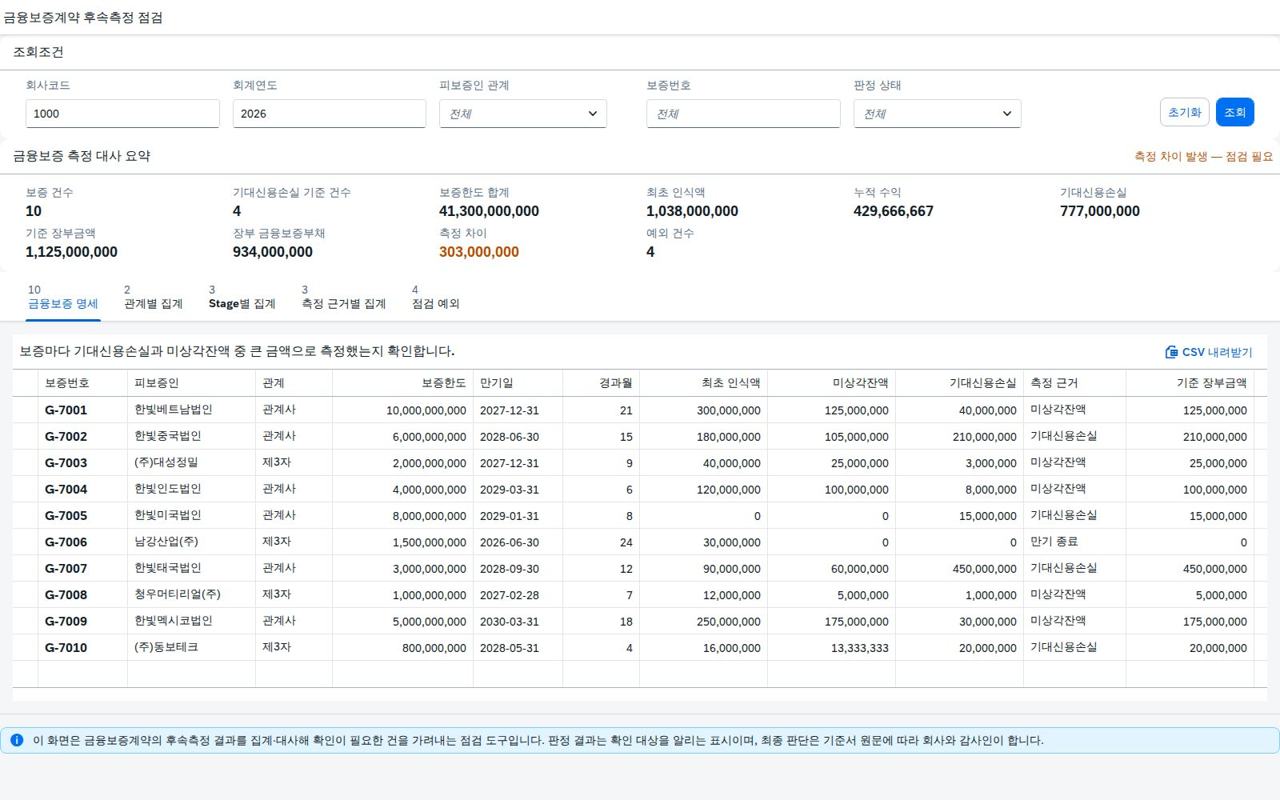Sort by 보증한도 column header
The height and width of the screenshot is (800, 1280).
point(403,383)
